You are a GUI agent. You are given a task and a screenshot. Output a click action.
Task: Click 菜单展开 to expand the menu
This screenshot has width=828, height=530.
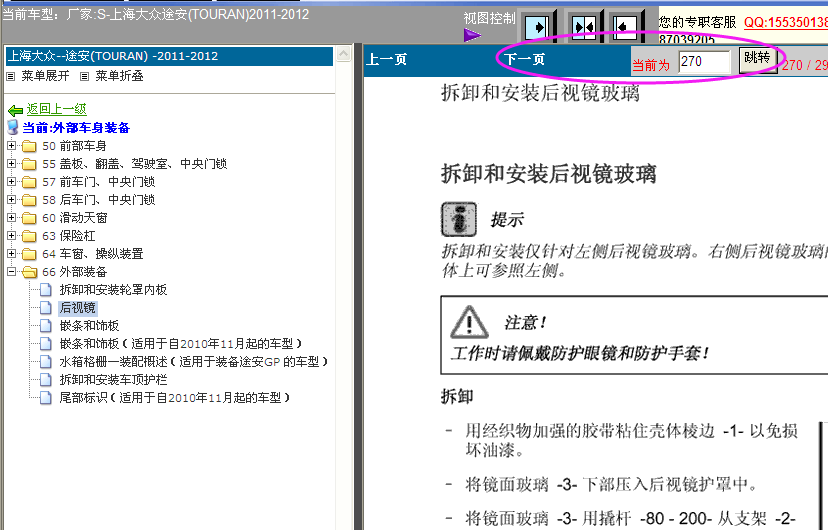point(45,76)
